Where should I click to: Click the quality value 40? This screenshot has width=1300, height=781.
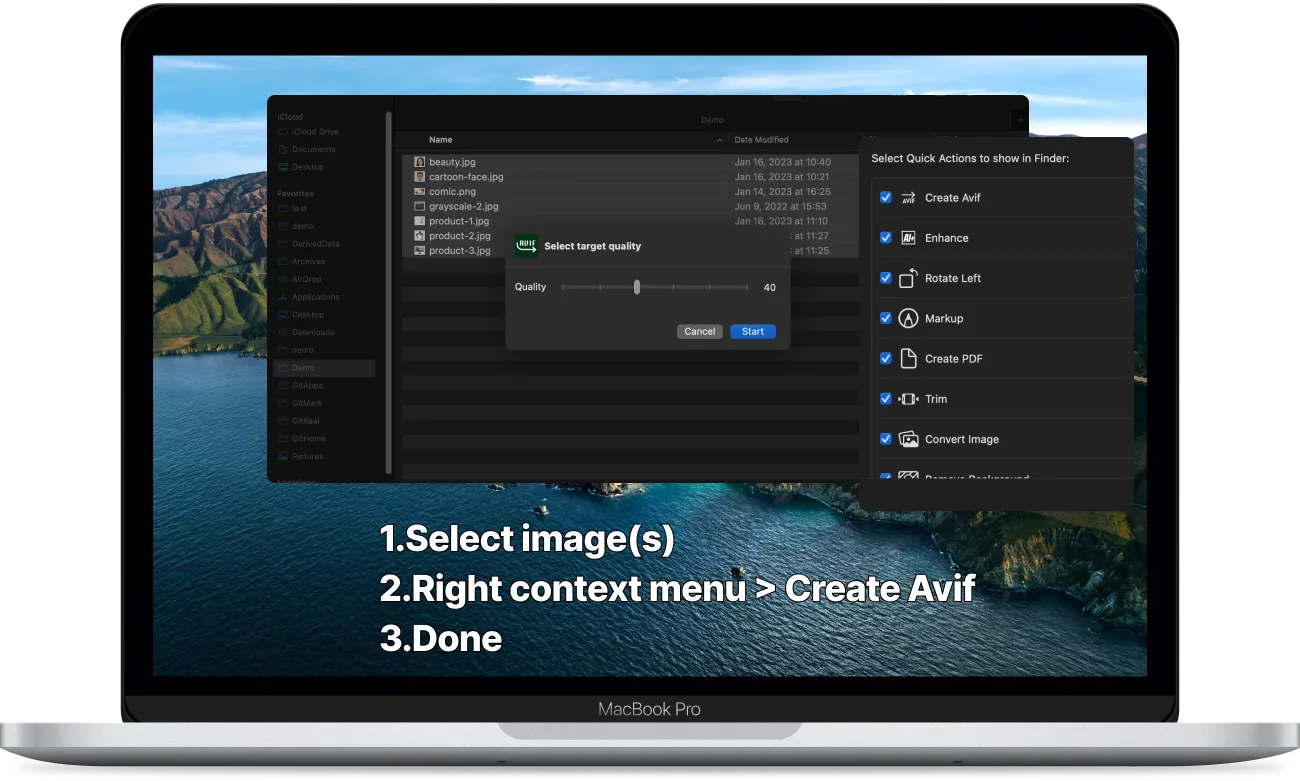[770, 288]
